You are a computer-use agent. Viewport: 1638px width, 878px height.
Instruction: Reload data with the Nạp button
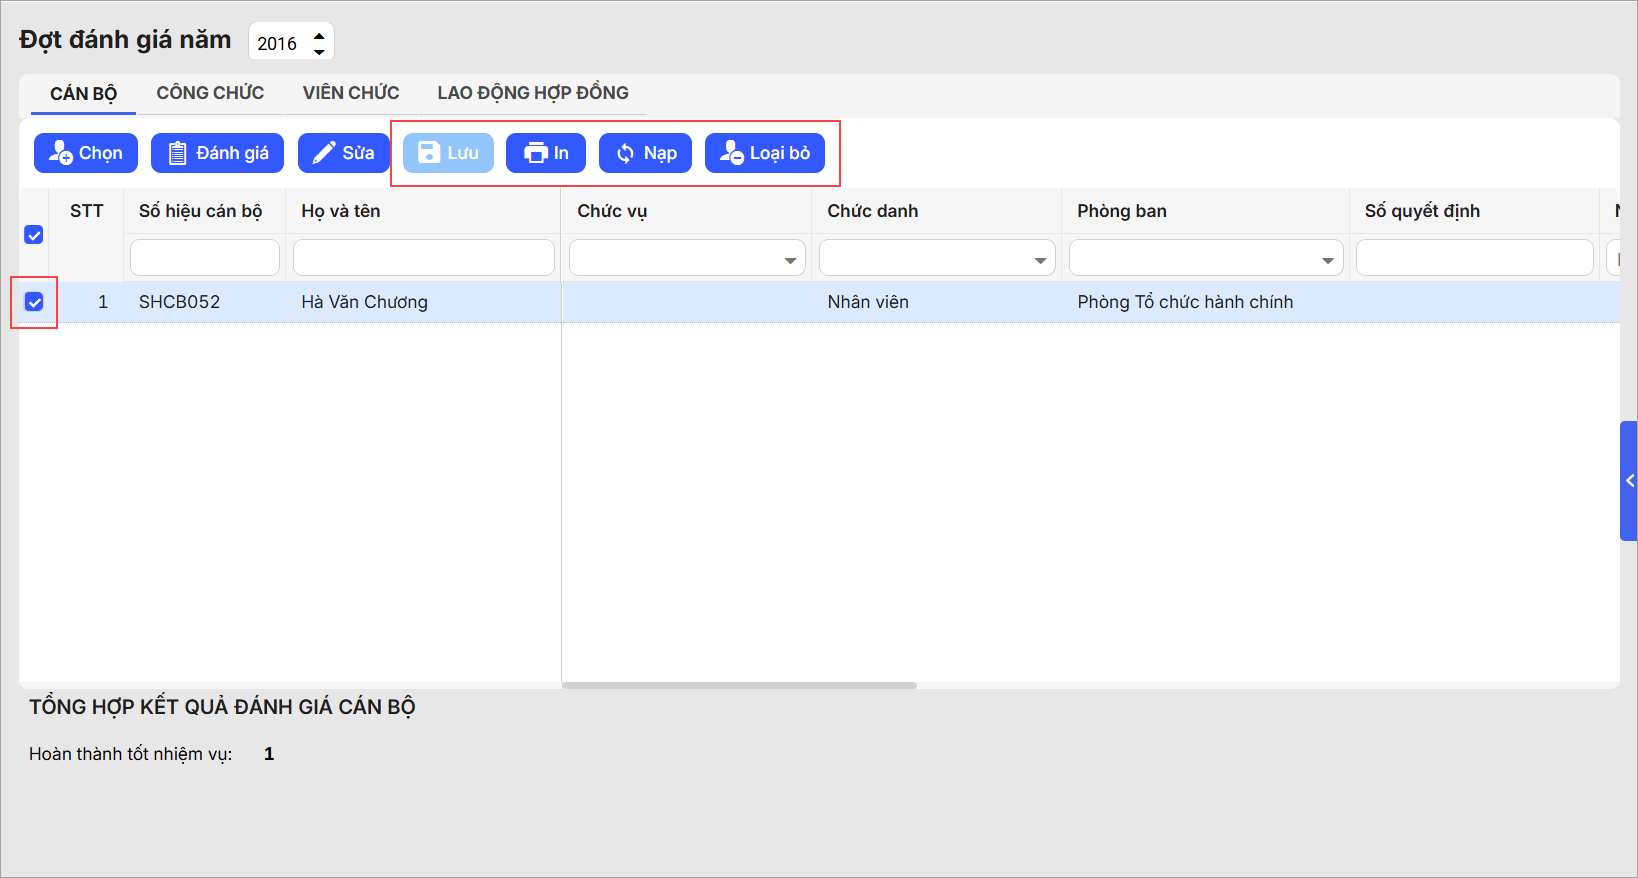(x=645, y=153)
